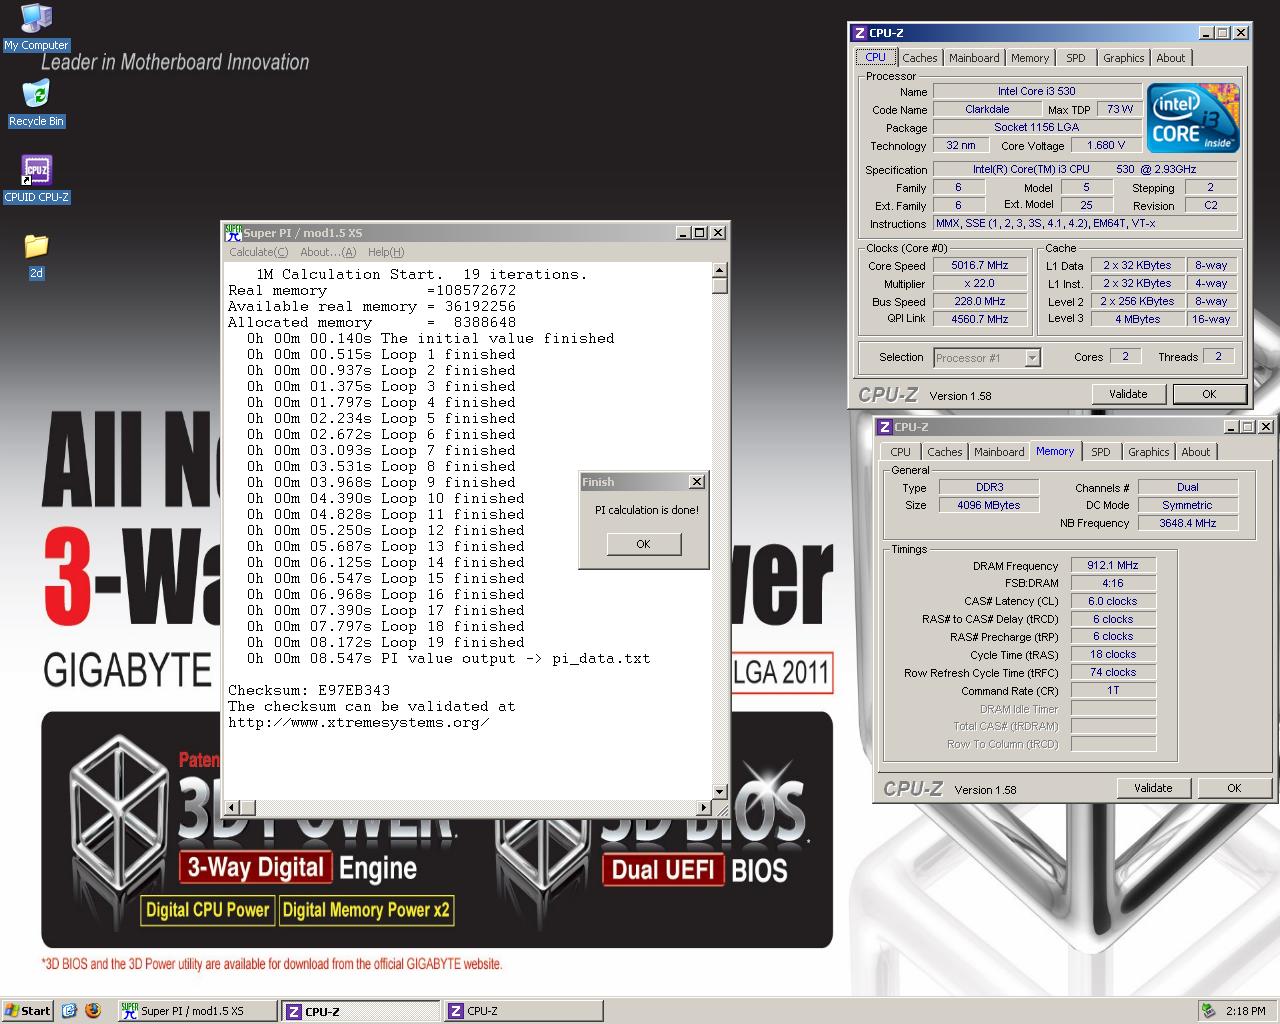The image size is (1280, 1024).
Task: Launch the CPUID CPU-Z desktop shortcut
Action: coord(36,179)
